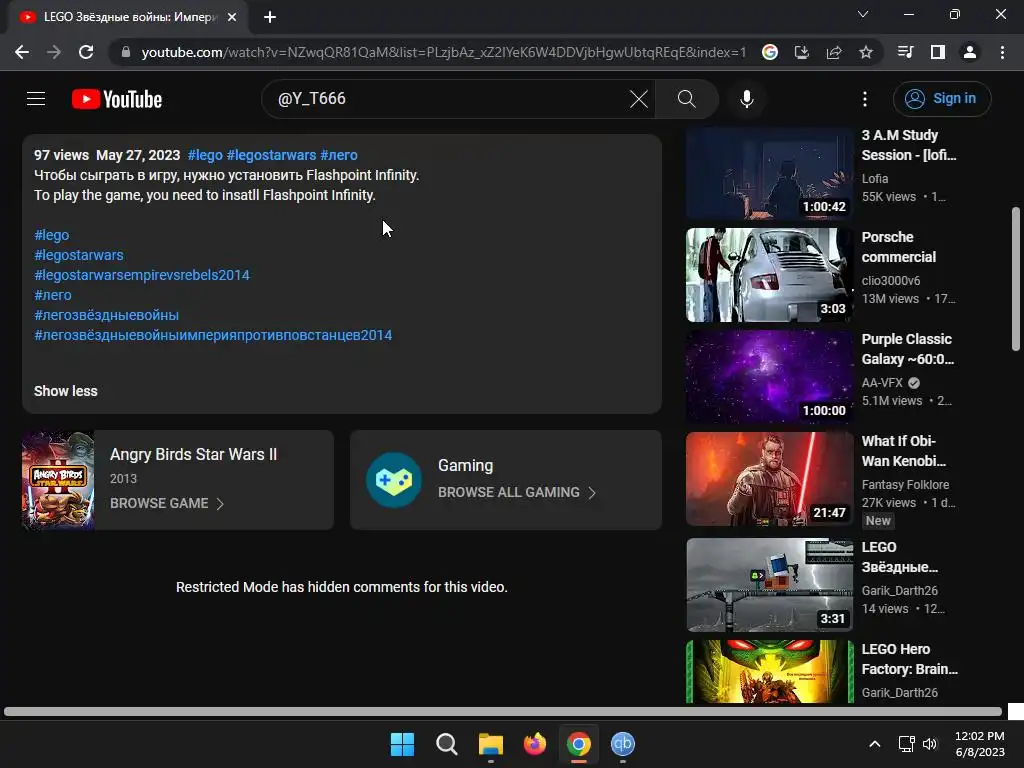Open Chrome media controls icon
This screenshot has width=1024, height=768.
click(905, 52)
